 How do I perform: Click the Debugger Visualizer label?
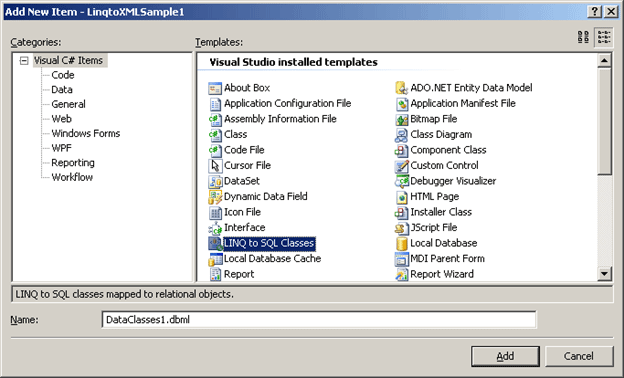point(453,181)
